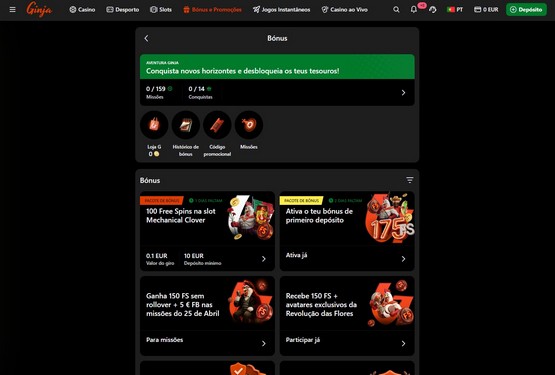The width and height of the screenshot is (555, 375).
Task: Open notifications bell
Action: [x=413, y=10]
